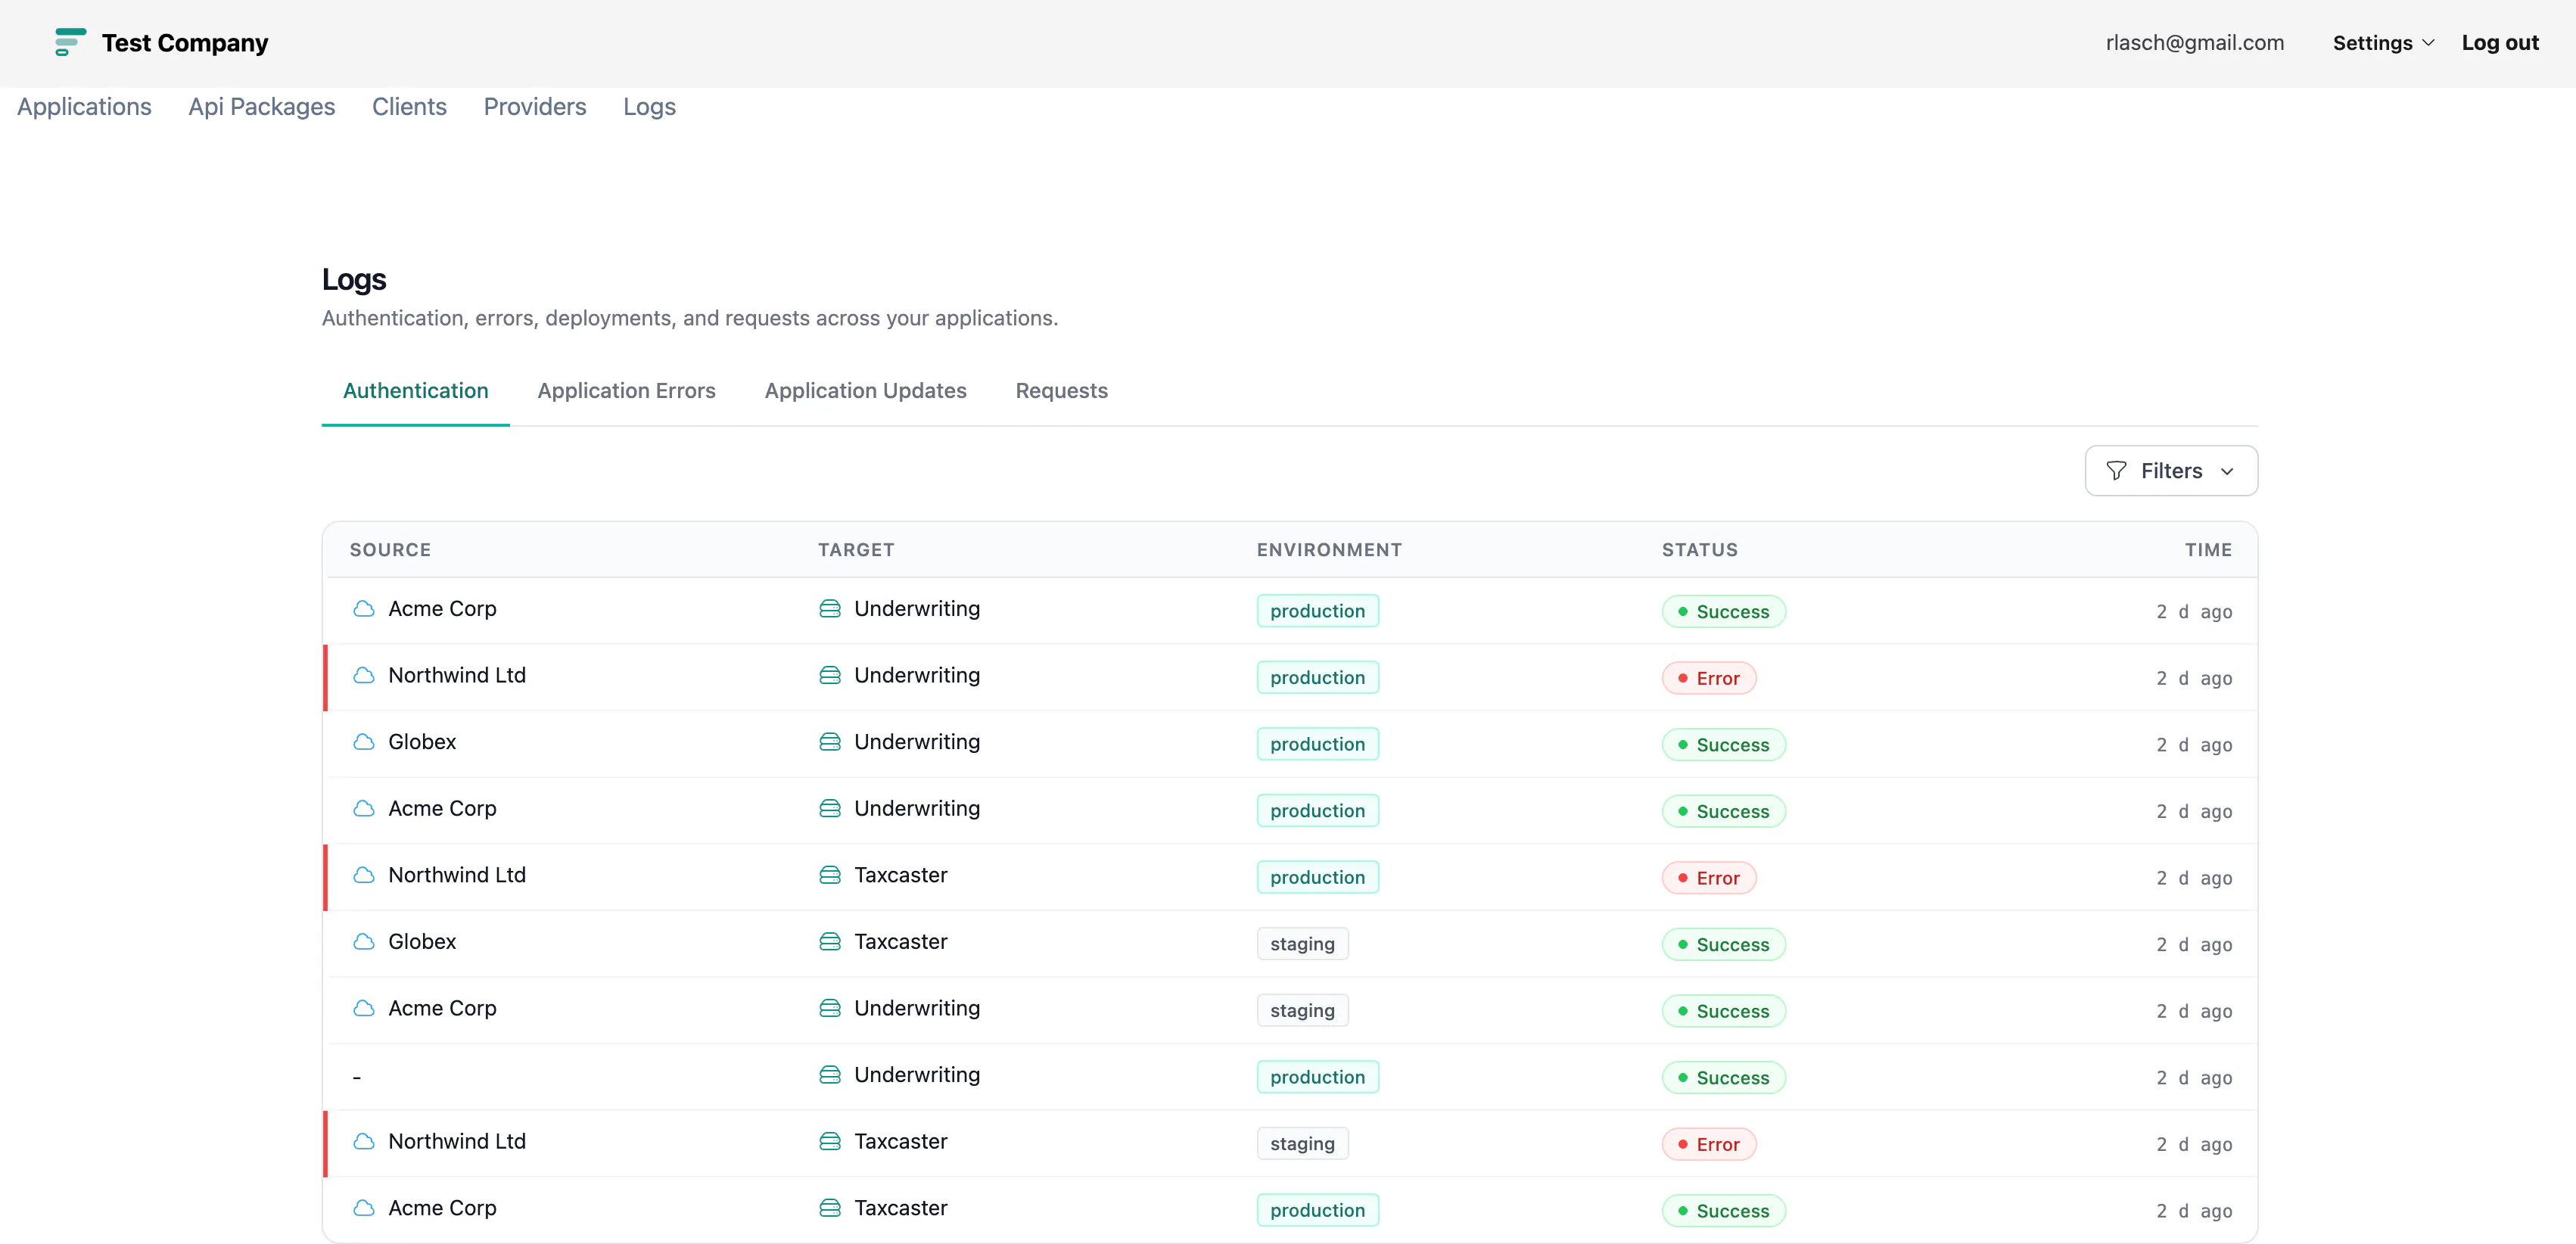Screen dimensions: 2576x1244
Task: Open Api Packages in the top navigation
Action: (x=262, y=107)
